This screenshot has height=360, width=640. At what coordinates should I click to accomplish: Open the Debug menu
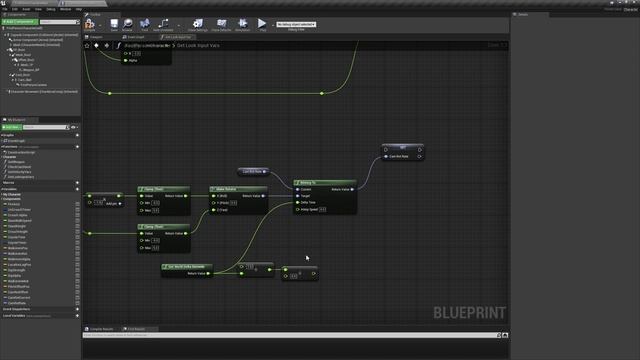[51, 9]
